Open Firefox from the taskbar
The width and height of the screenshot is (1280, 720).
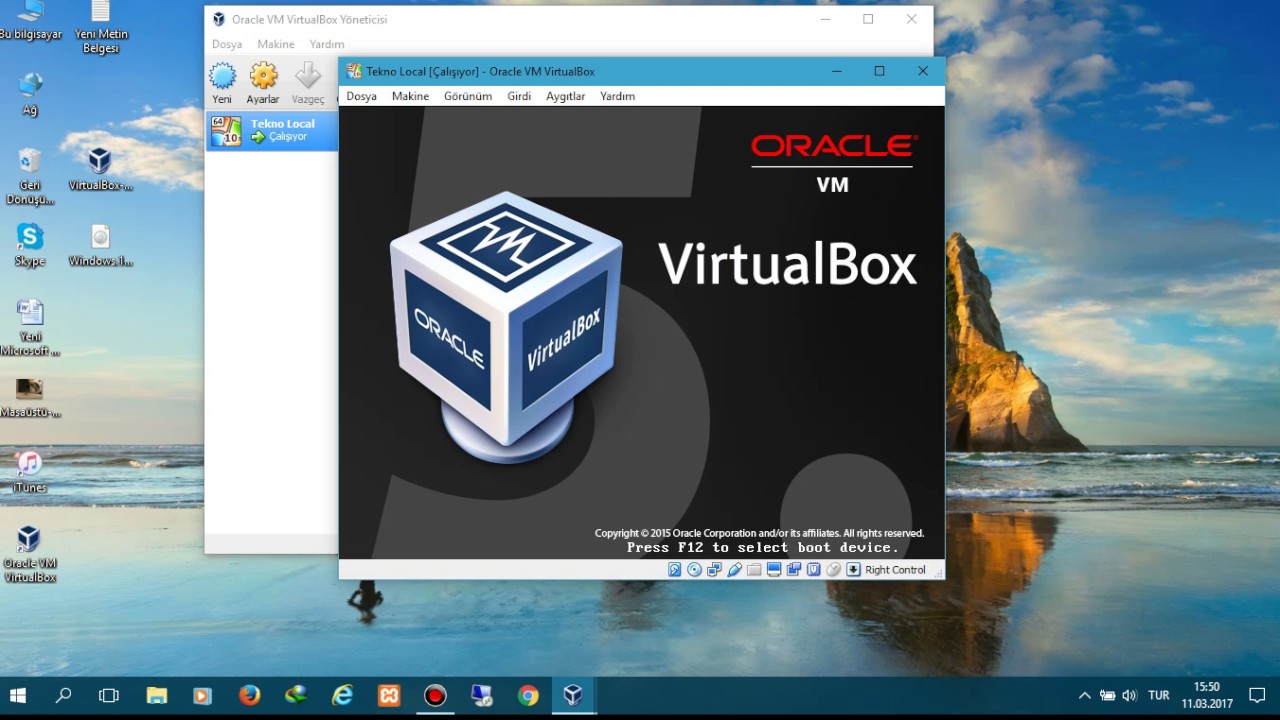(250, 696)
